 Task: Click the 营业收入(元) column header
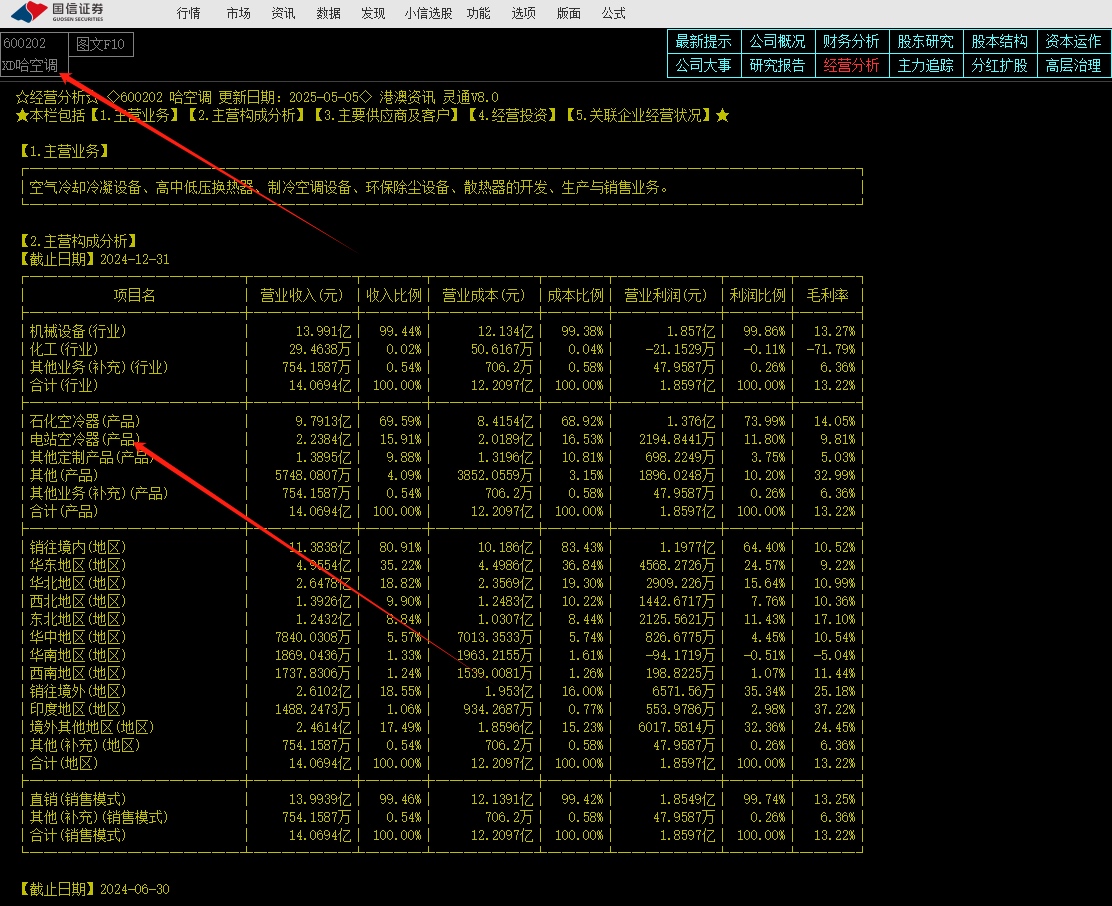pos(302,295)
